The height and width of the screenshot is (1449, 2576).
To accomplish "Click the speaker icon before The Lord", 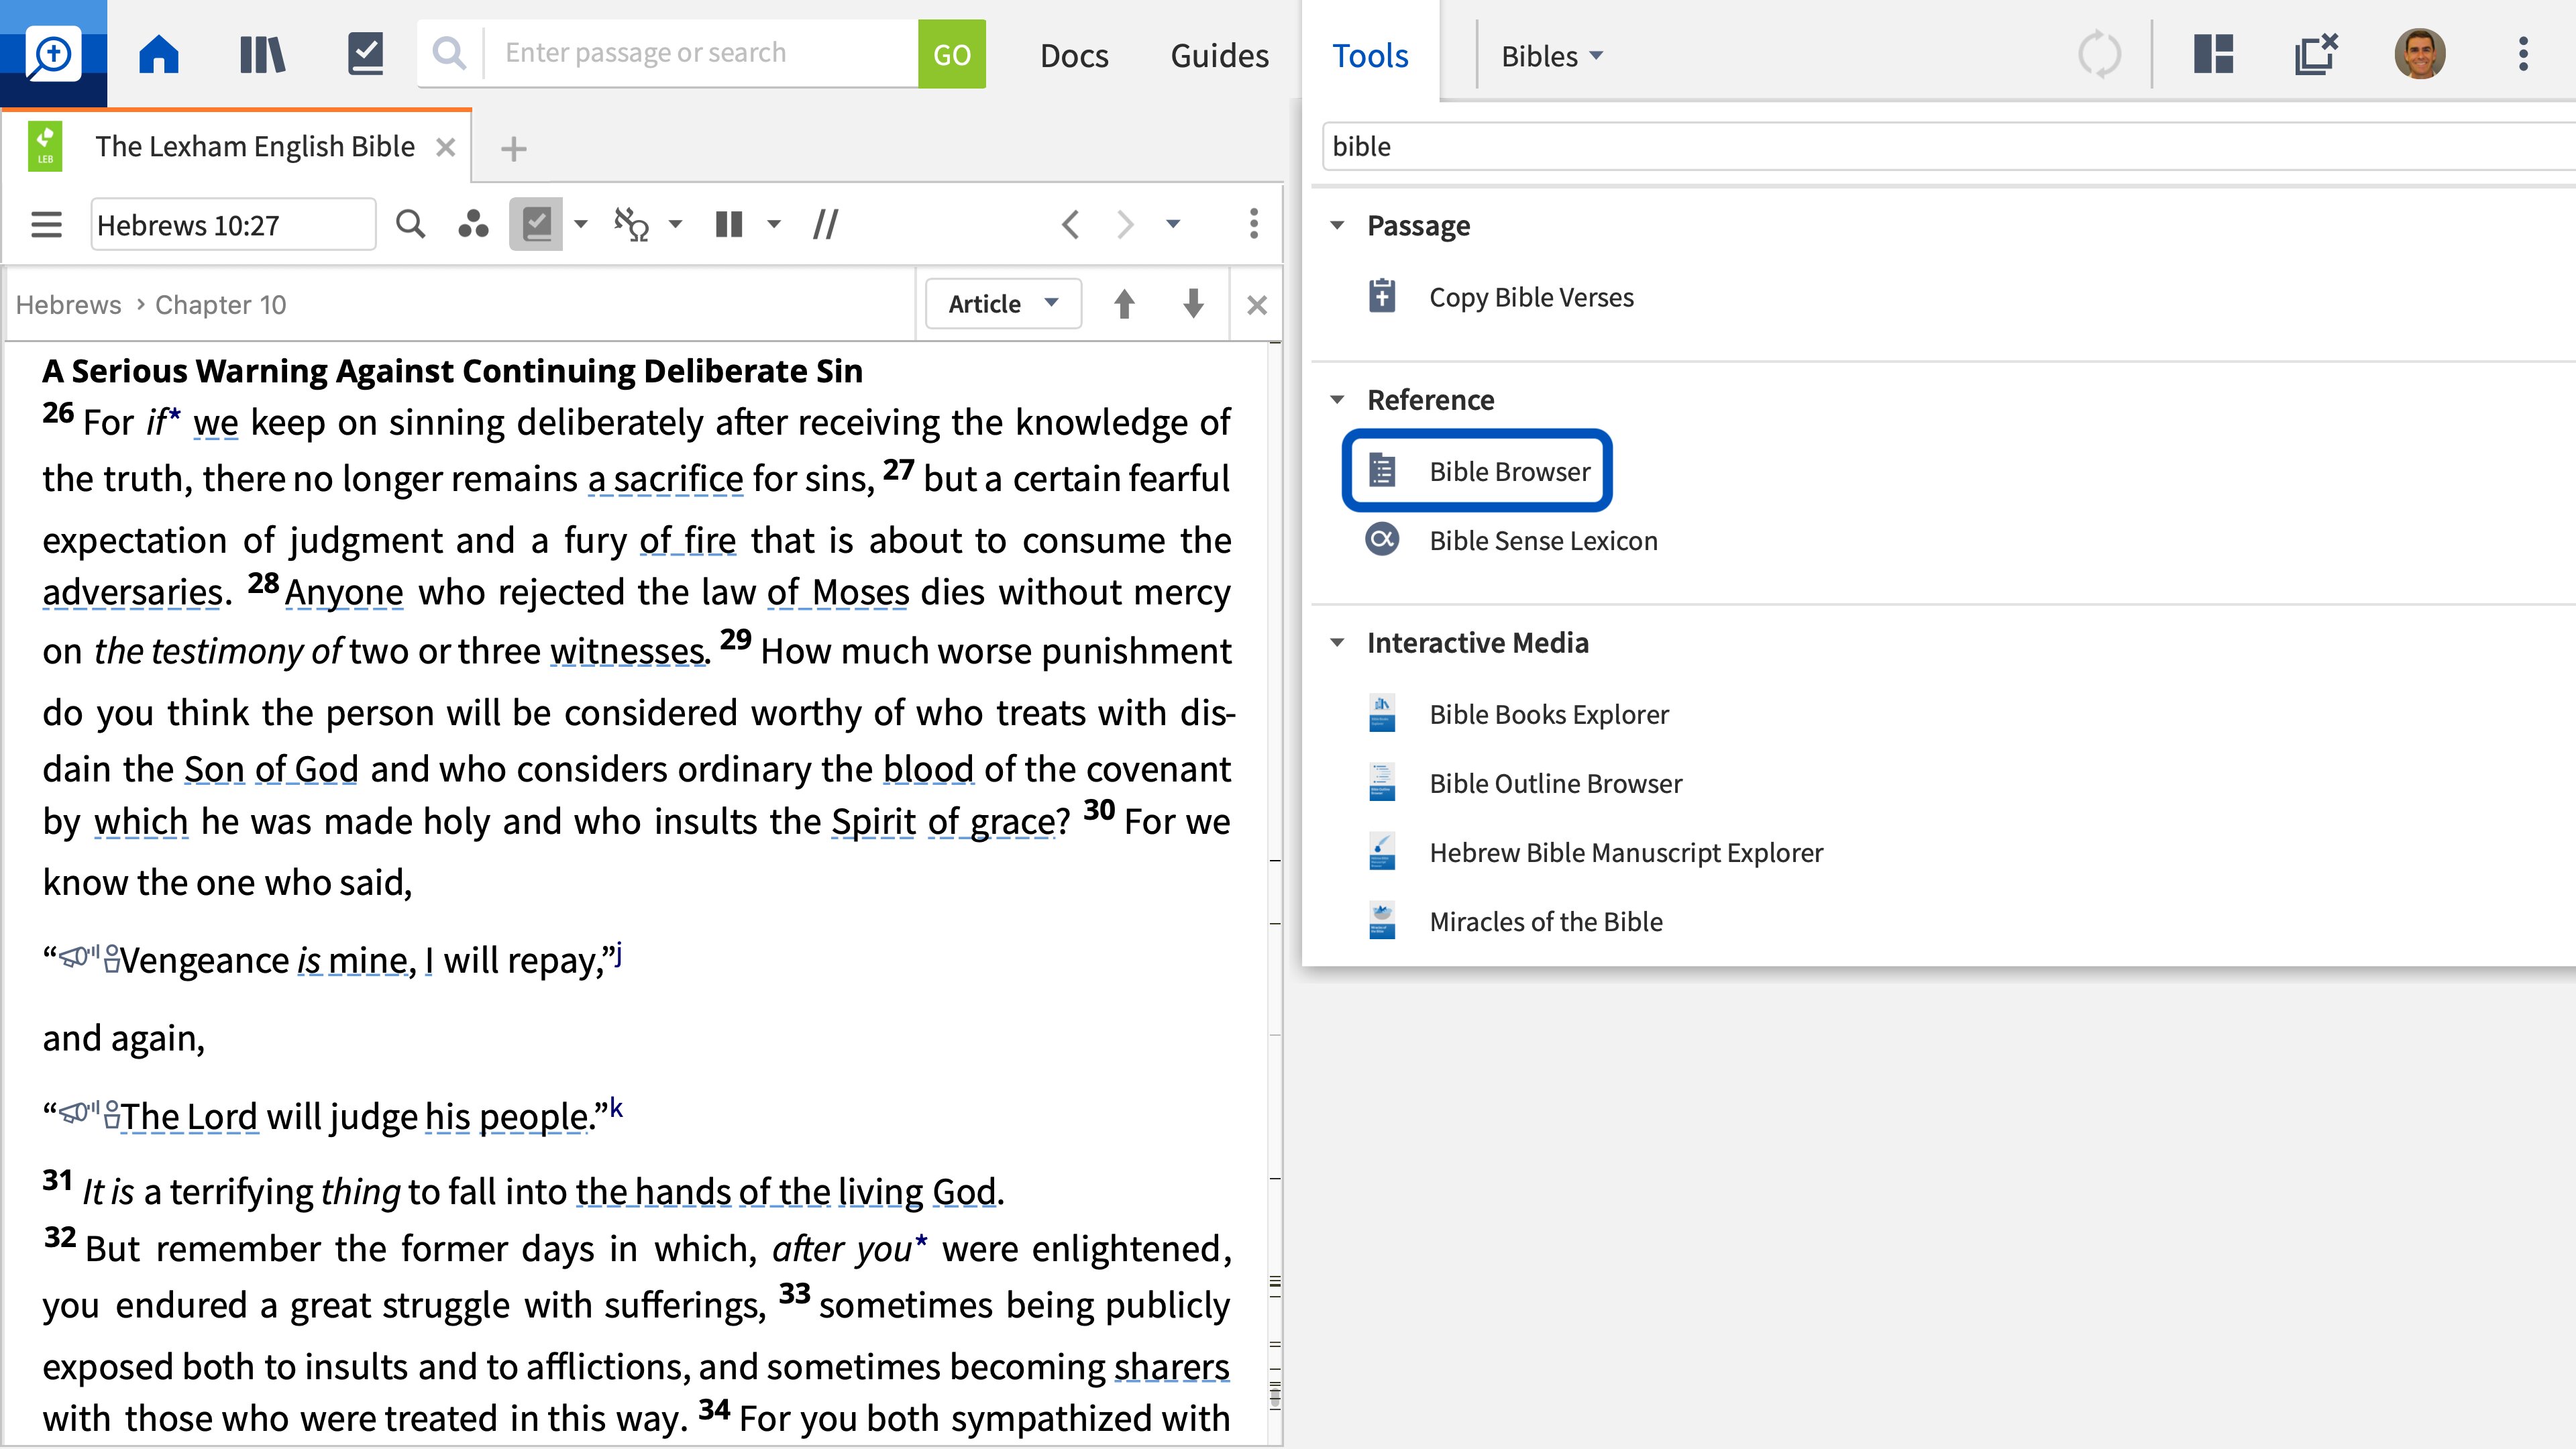I will point(79,1113).
